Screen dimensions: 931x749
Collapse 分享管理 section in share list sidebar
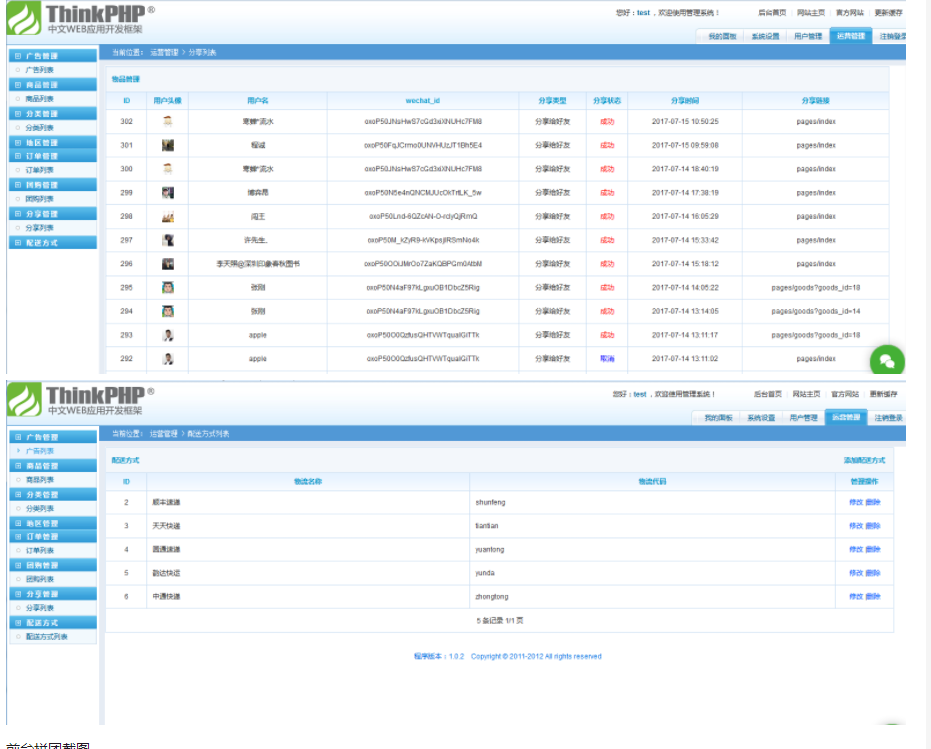pyautogui.click(x=53, y=214)
